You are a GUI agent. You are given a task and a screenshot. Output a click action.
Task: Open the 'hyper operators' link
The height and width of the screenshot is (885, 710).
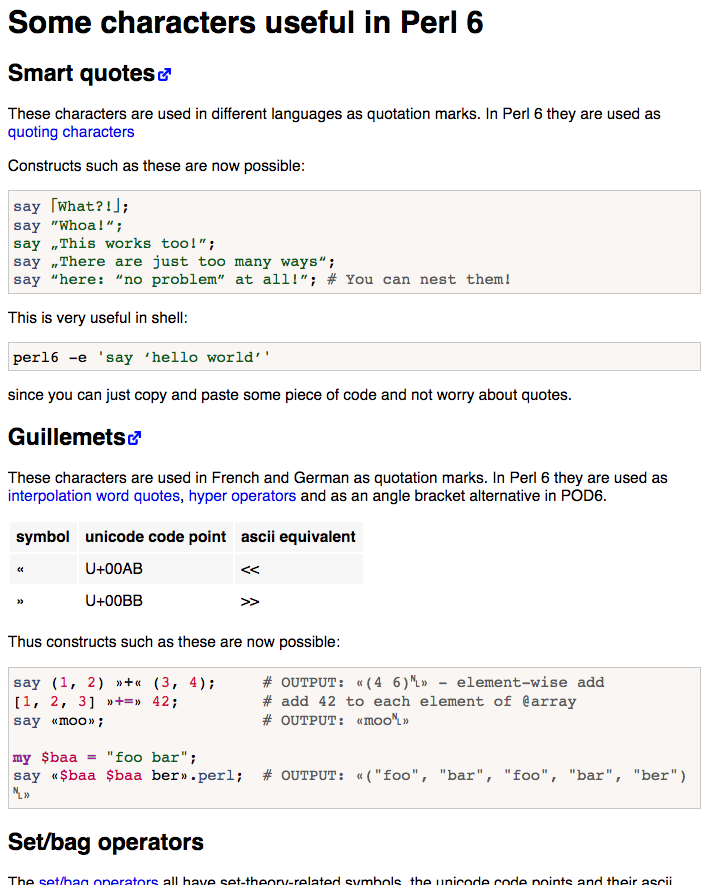[x=242, y=496]
